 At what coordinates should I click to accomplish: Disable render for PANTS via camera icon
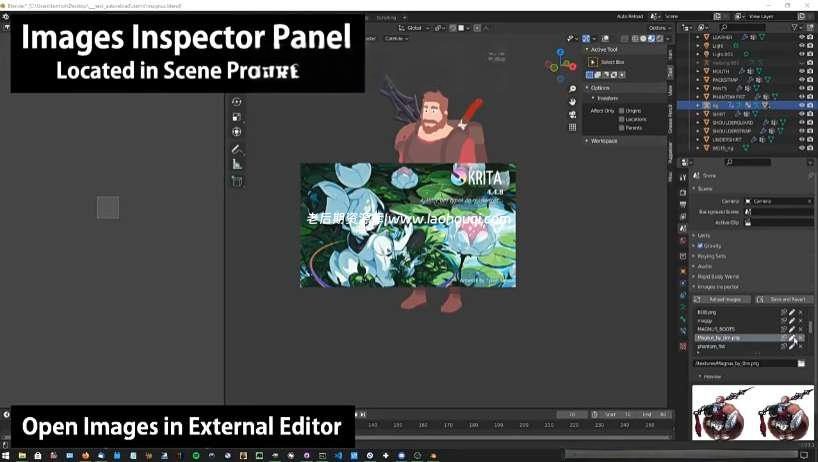810,89
